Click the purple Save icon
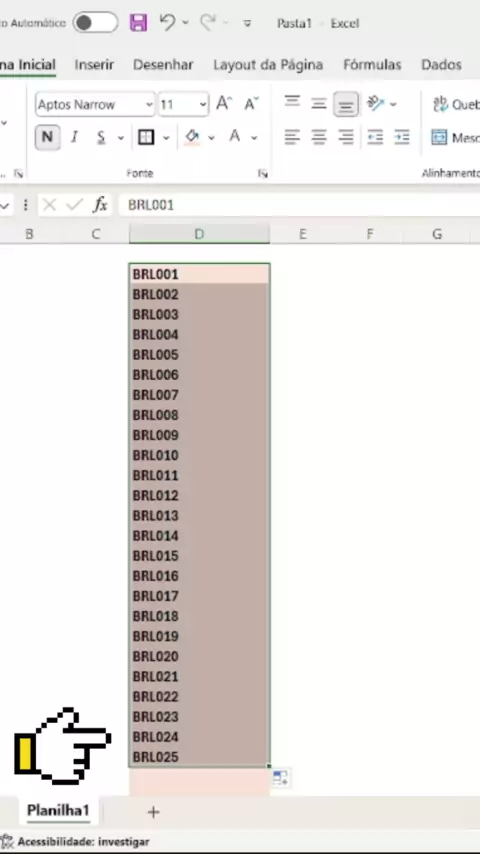 [138, 23]
